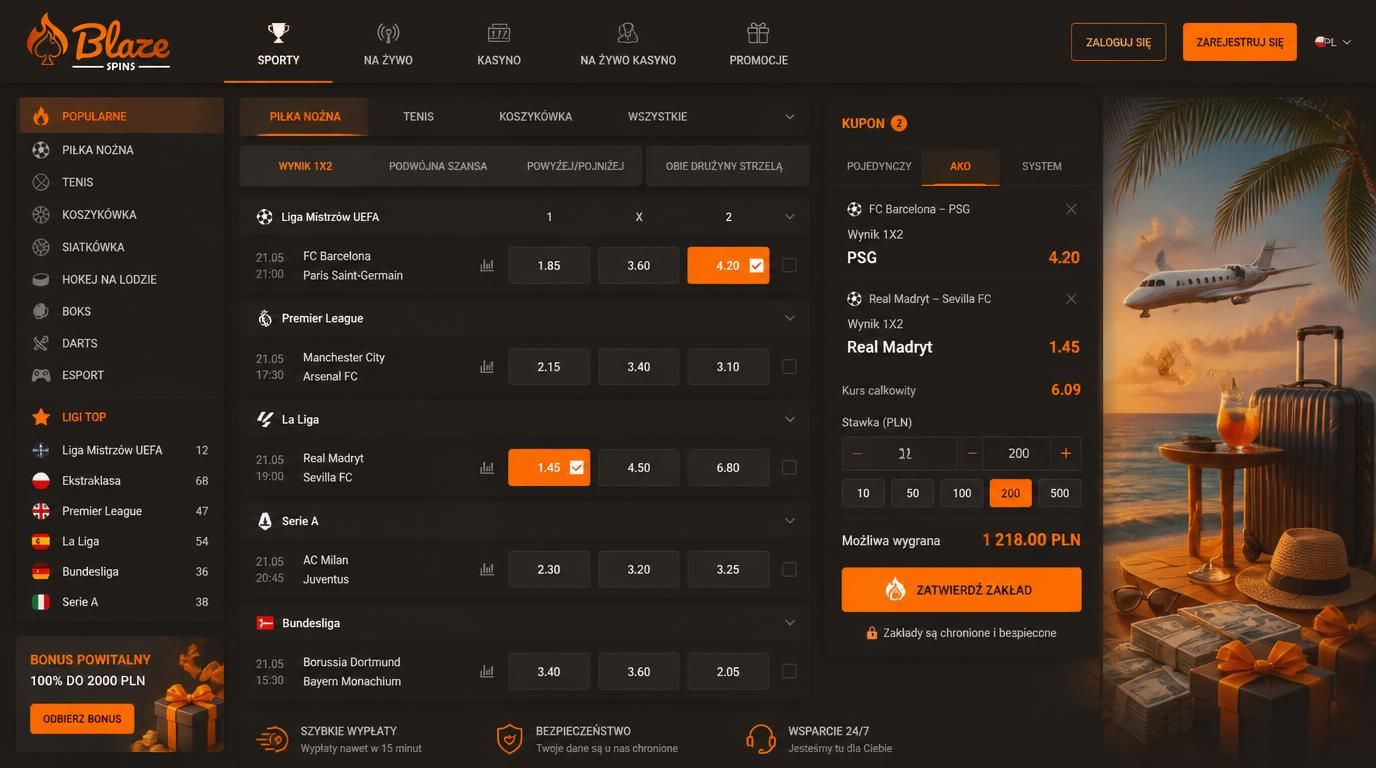Increase stake with plus button
1376x768 pixels.
click(1066, 453)
